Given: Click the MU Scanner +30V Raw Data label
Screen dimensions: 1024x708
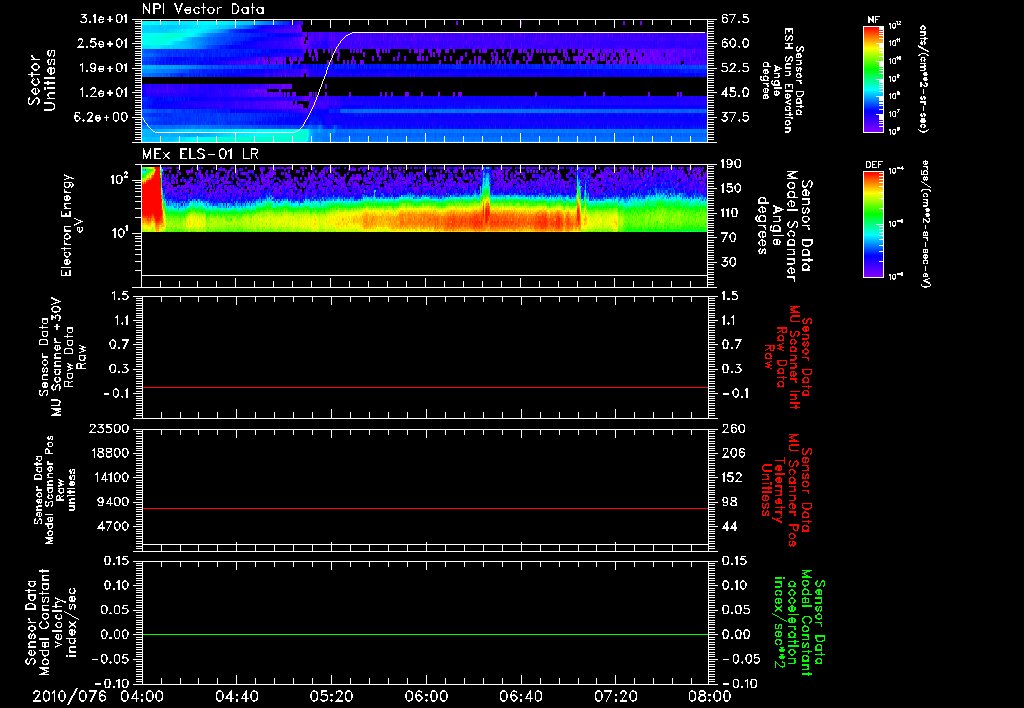Looking at the screenshot, I should [x=61, y=356].
